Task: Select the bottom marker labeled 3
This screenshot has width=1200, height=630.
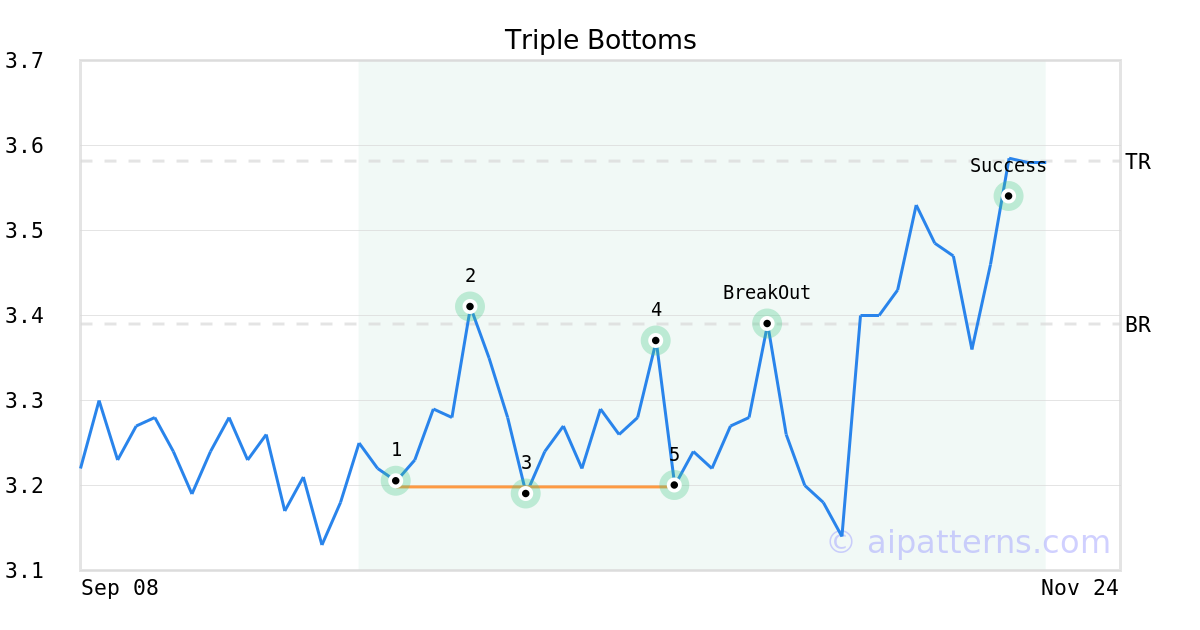Action: [x=526, y=493]
